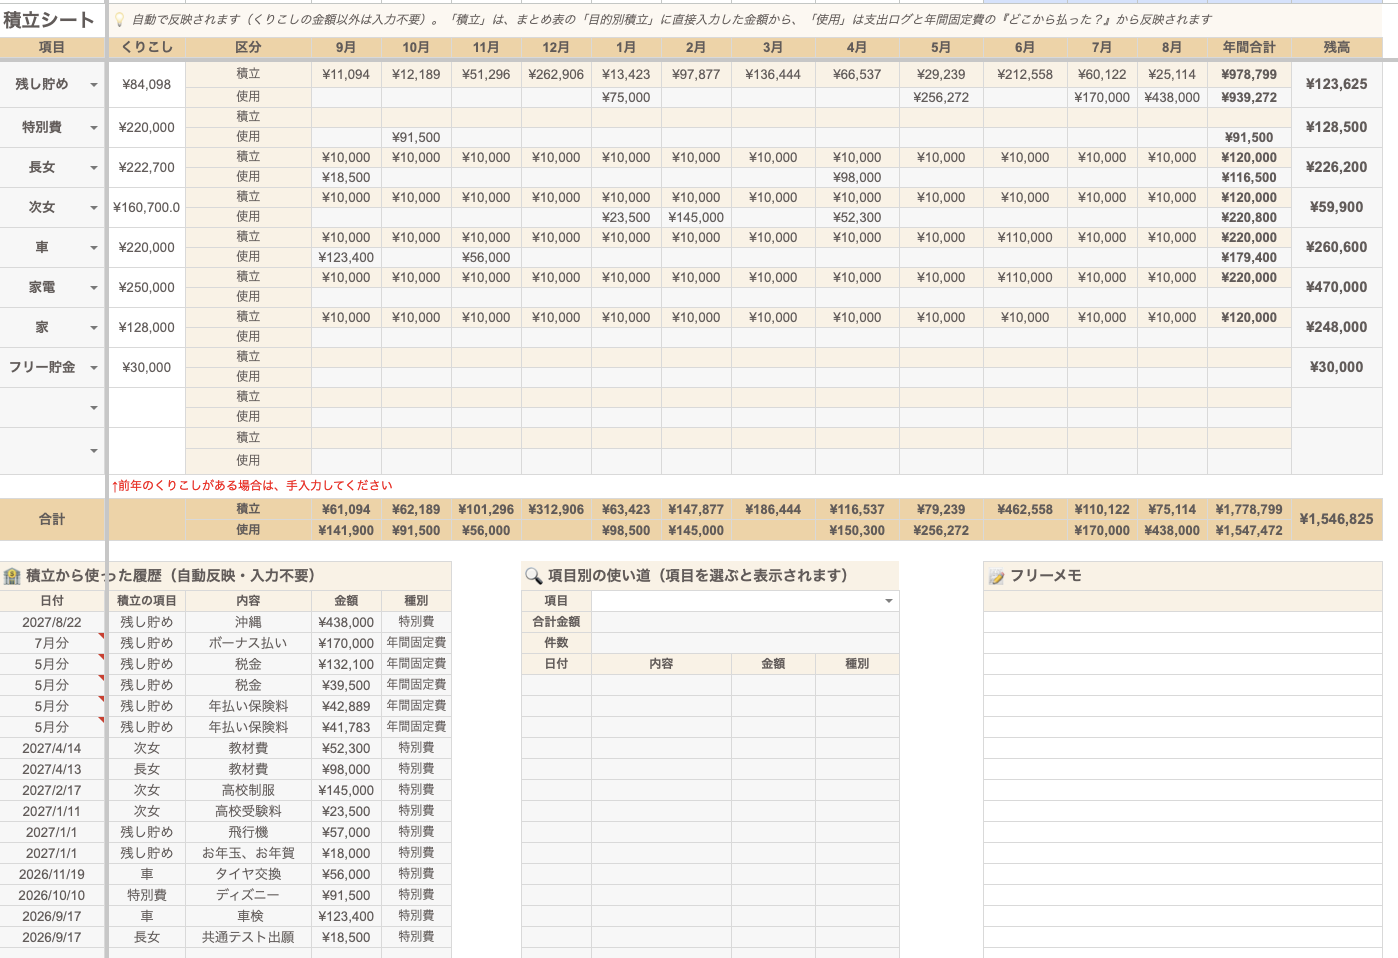Select the 共通テスト出願 history row

[x=248, y=937]
